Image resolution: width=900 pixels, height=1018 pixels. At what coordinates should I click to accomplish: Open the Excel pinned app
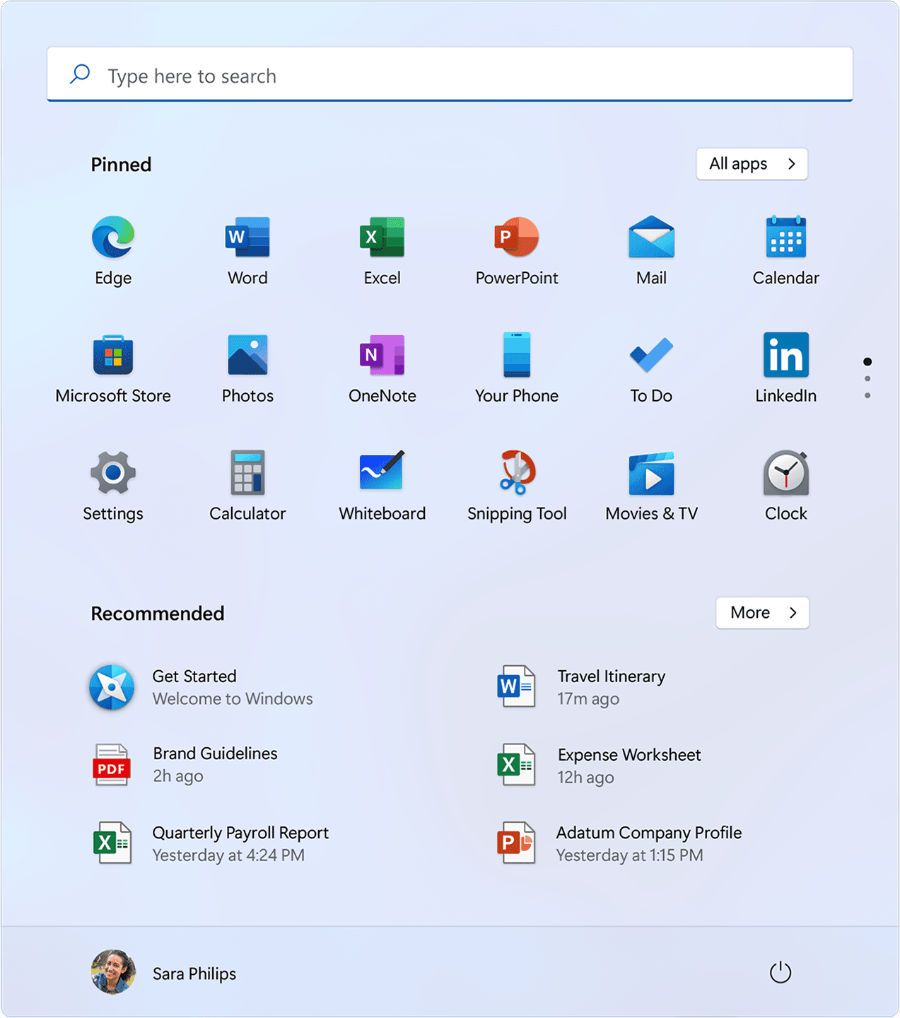[x=382, y=251]
